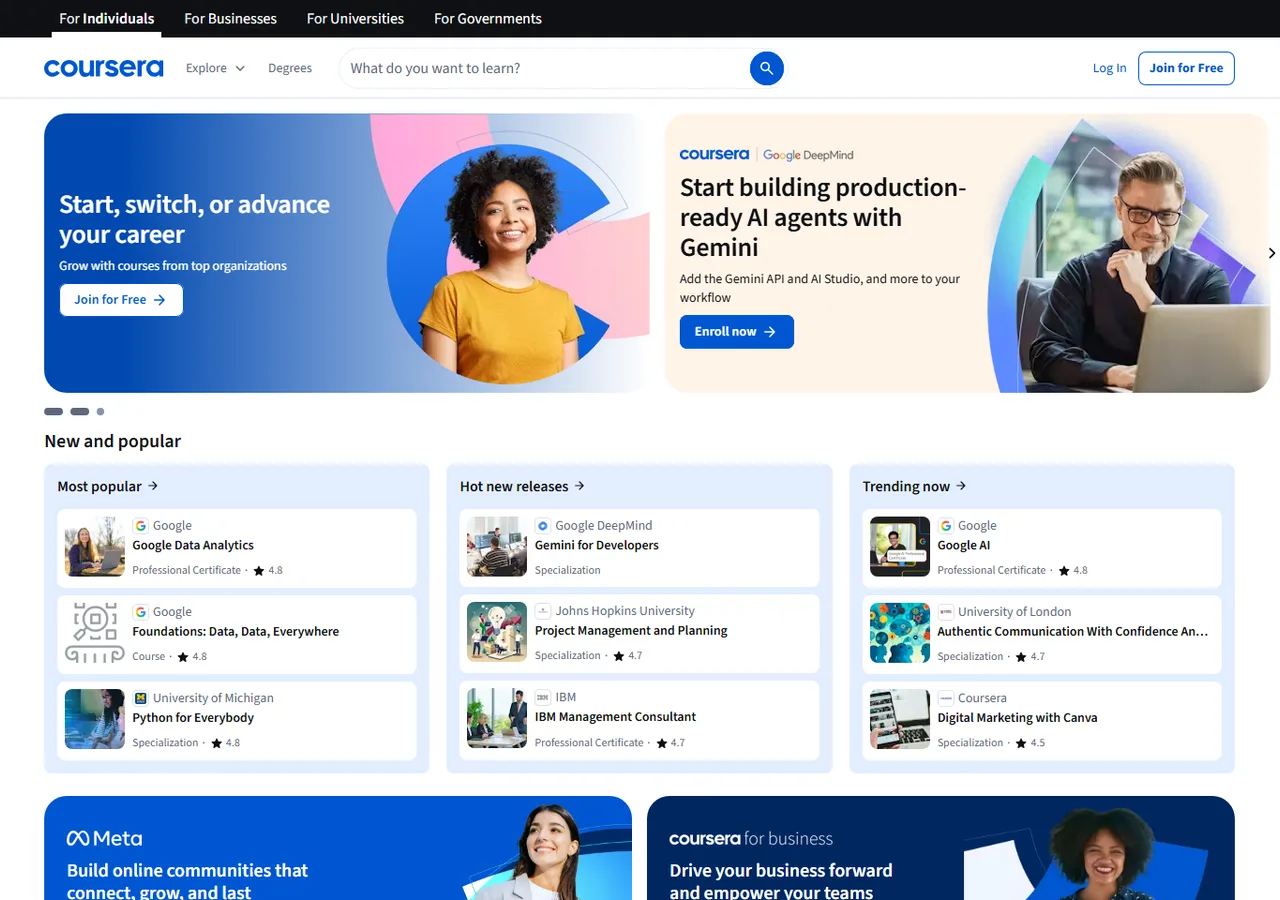The width and height of the screenshot is (1280, 900).
Task: Click the Johns Hopkins University logo icon
Action: [543, 610]
